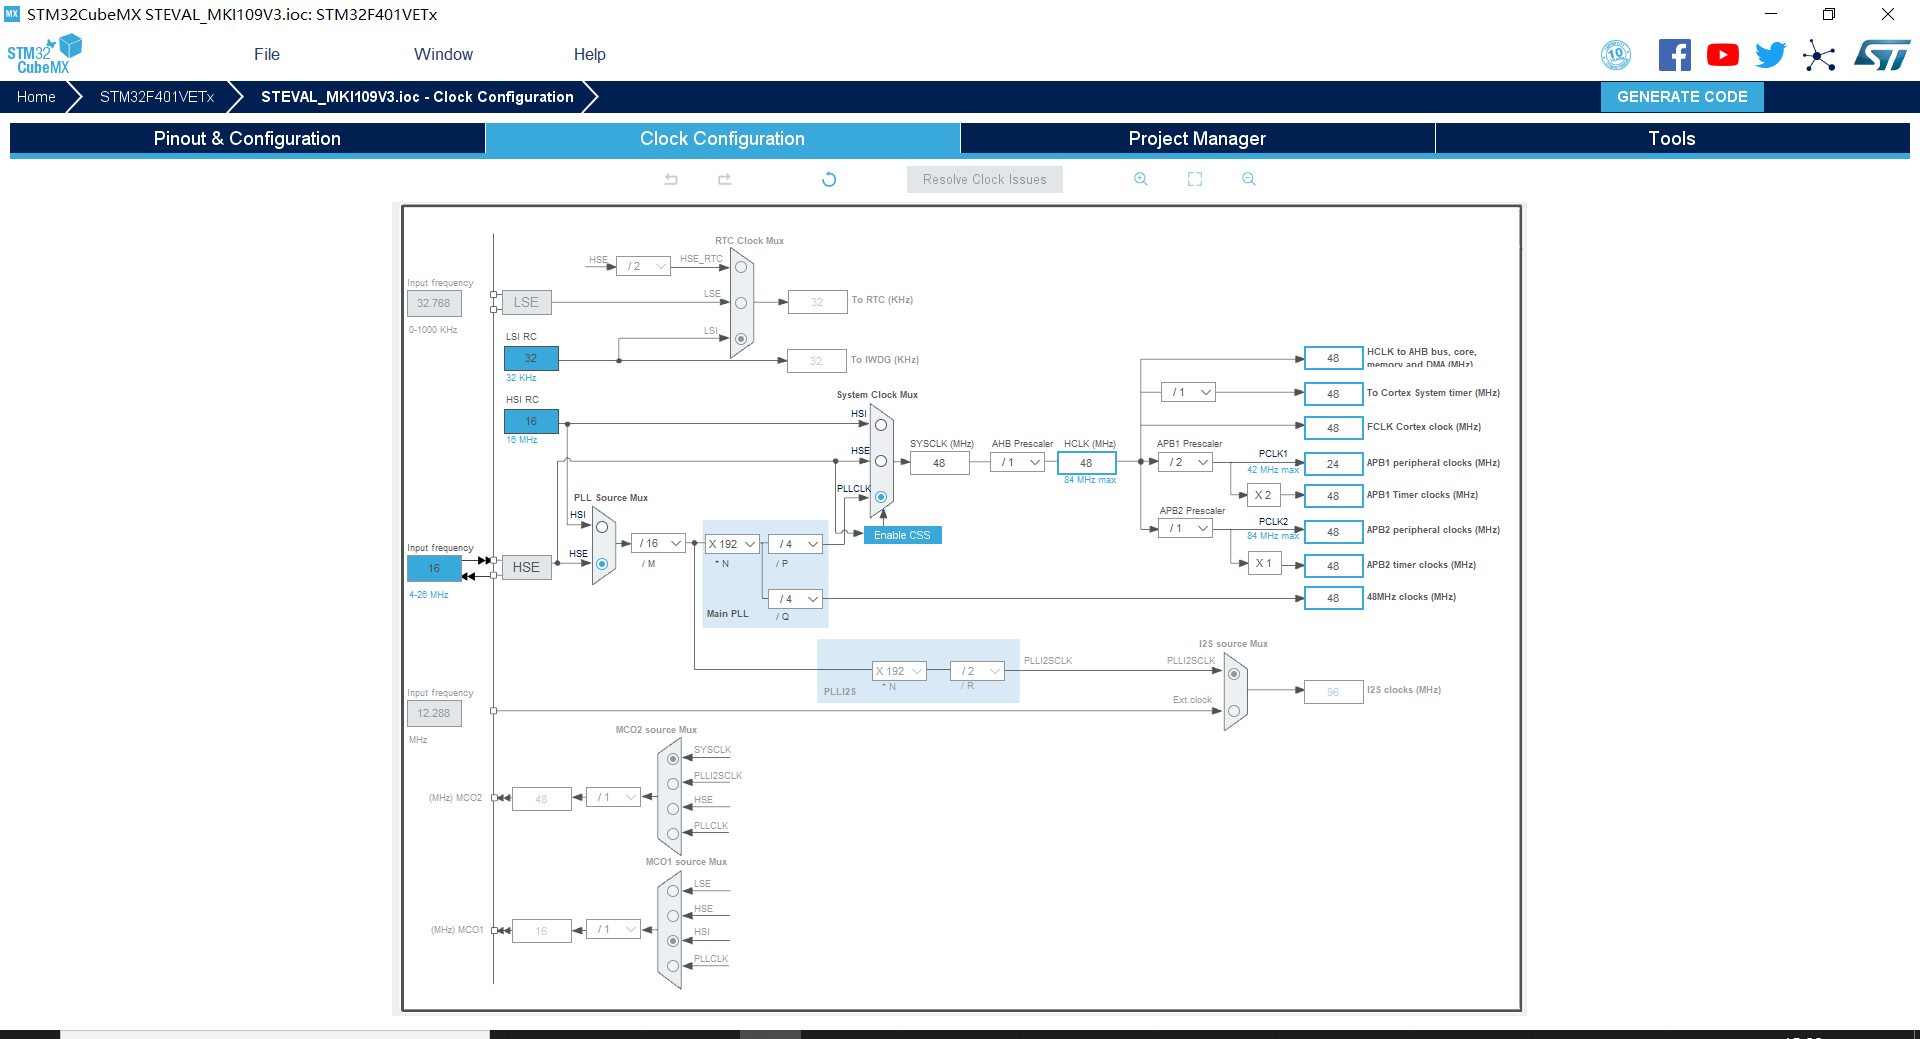Viewport: 1920px width, 1039px height.
Task: Open ST community network icon
Action: pos(1819,55)
